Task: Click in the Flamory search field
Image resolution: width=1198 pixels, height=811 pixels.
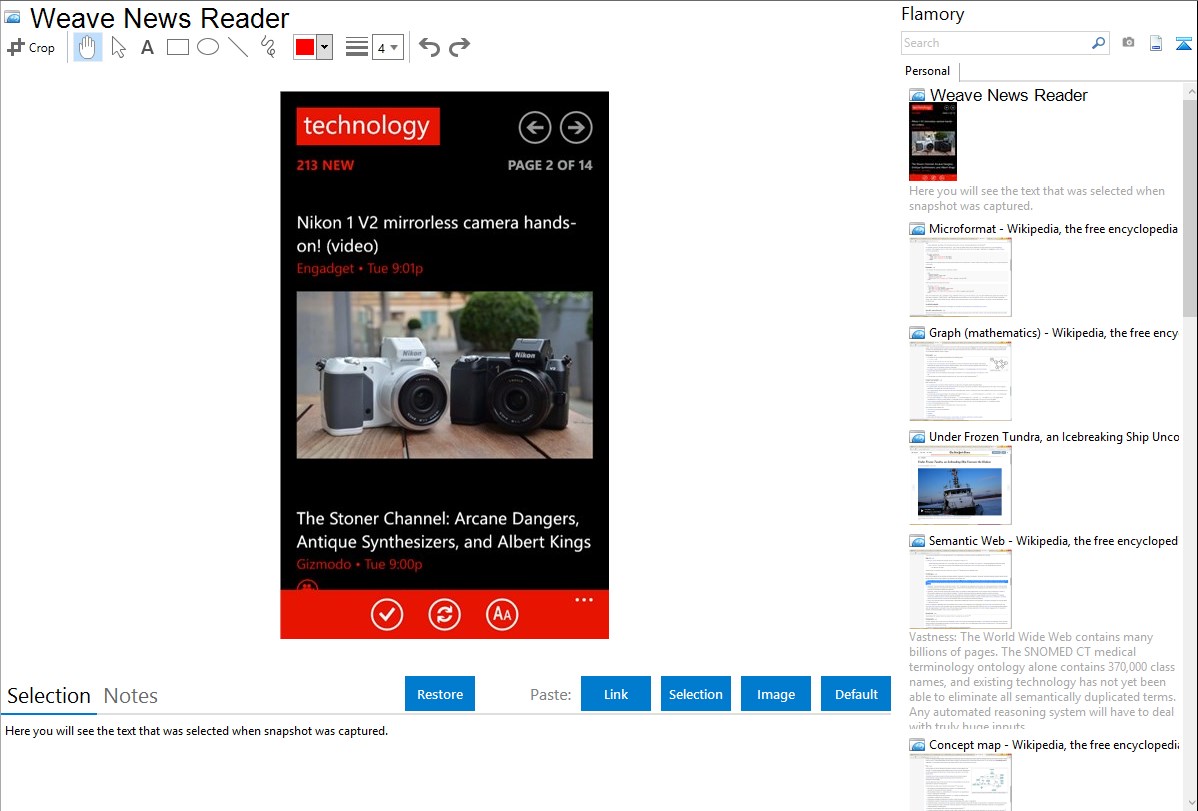Action: [996, 43]
